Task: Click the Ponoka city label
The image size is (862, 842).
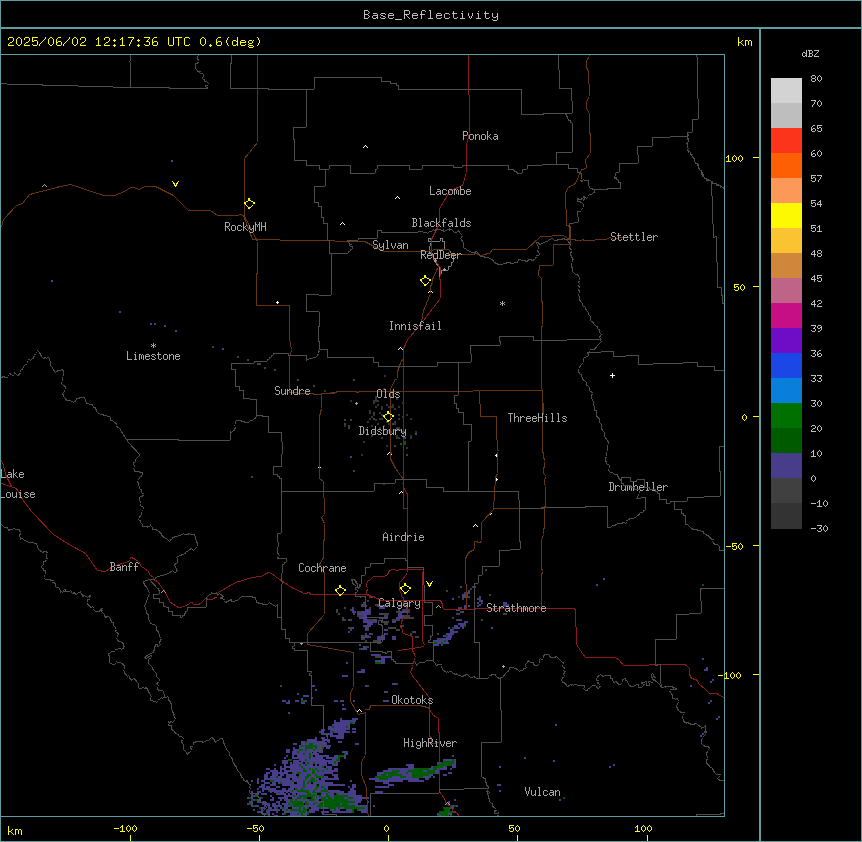Action: pyautogui.click(x=480, y=136)
